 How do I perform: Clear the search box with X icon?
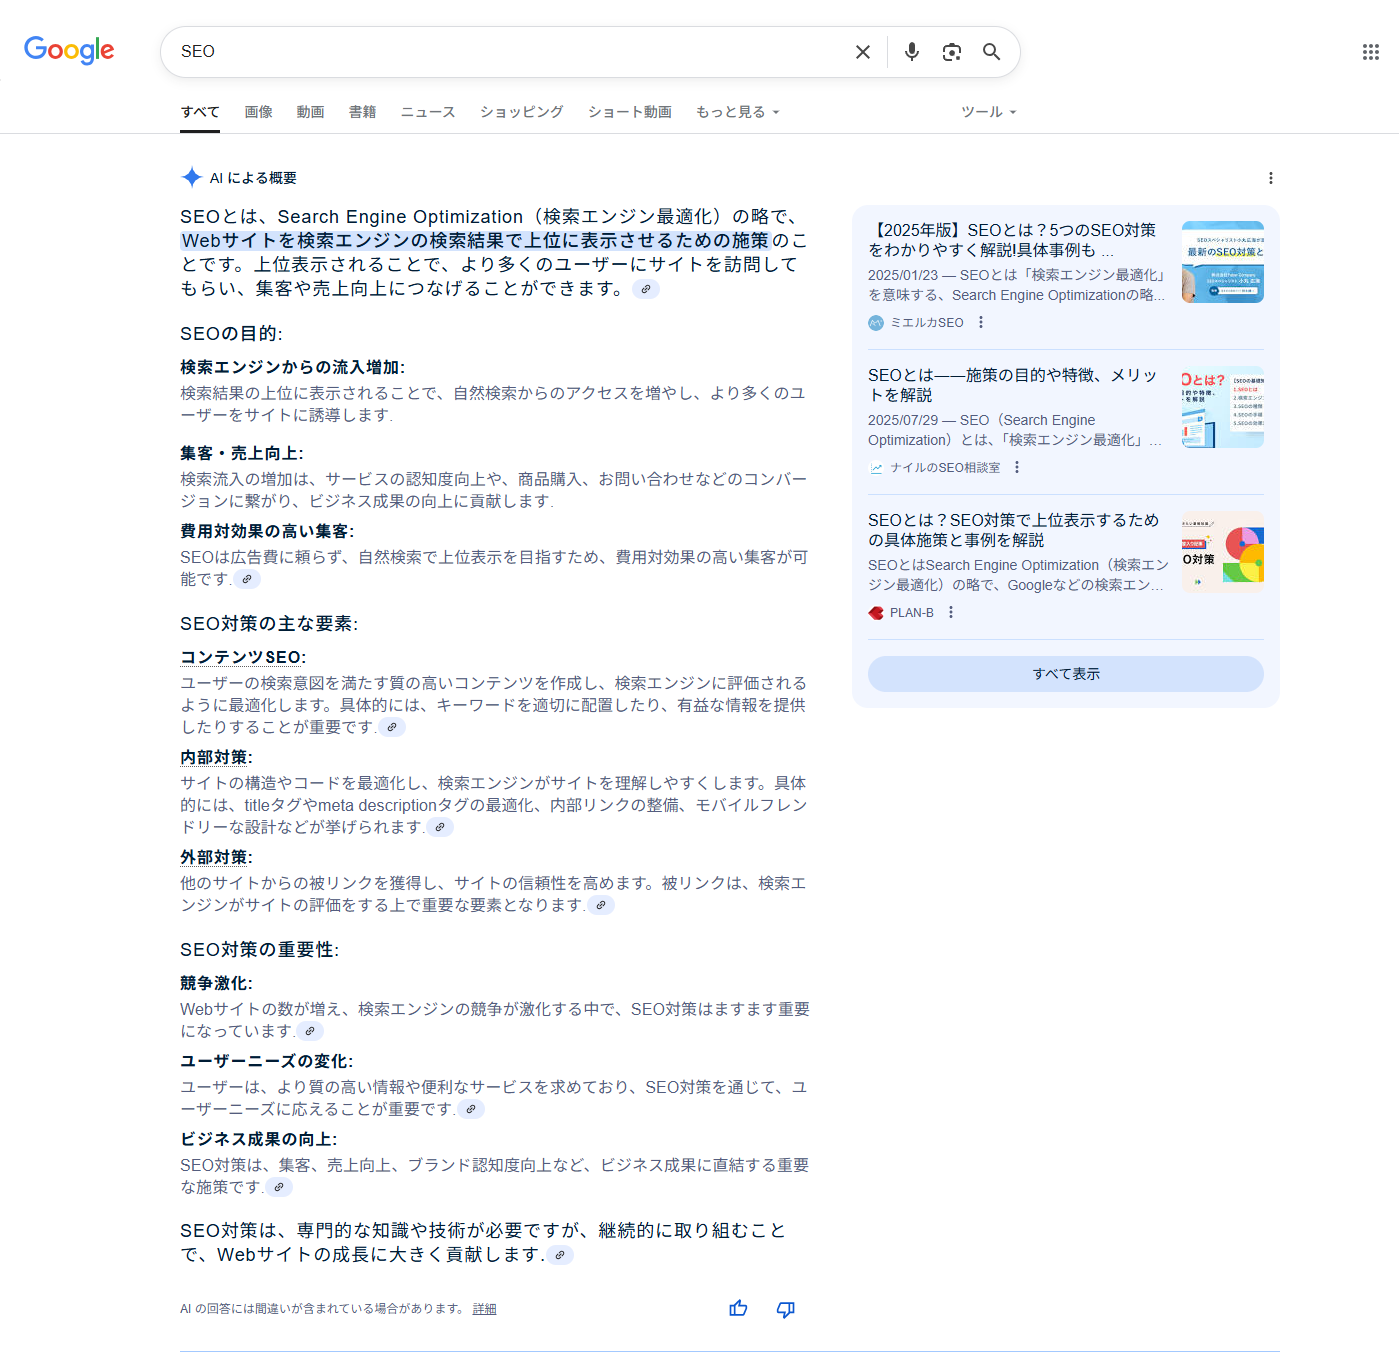click(x=862, y=52)
